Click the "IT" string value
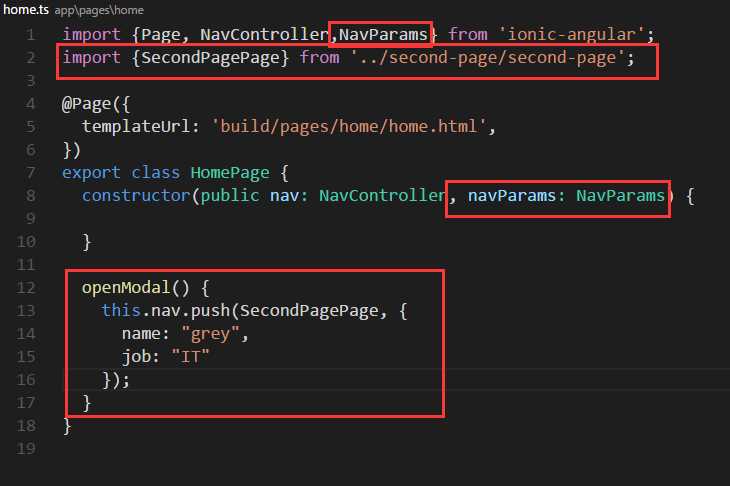Screen dimensions: 730x486 pos(190,357)
